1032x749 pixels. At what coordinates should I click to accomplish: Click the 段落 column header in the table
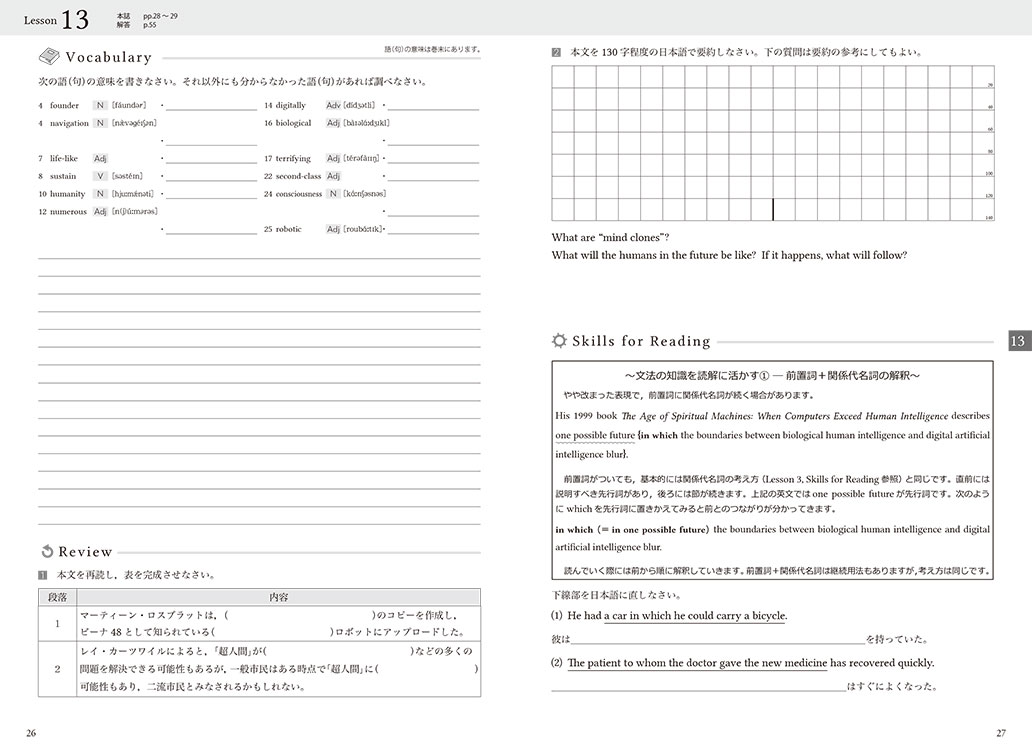(x=58, y=597)
